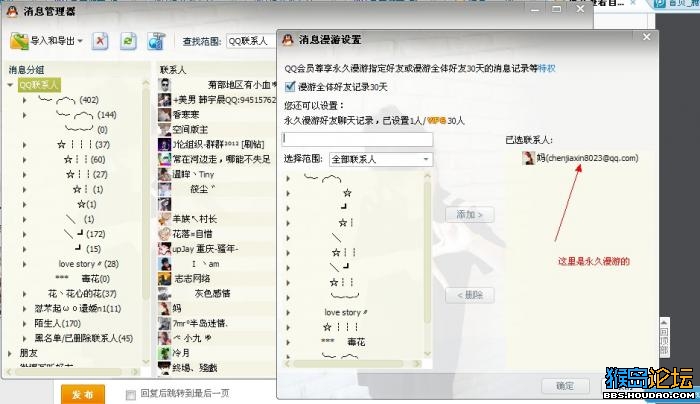This screenshot has width=700, height=404.
Task: Expand love story group in dialog tree
Action: (x=288, y=312)
